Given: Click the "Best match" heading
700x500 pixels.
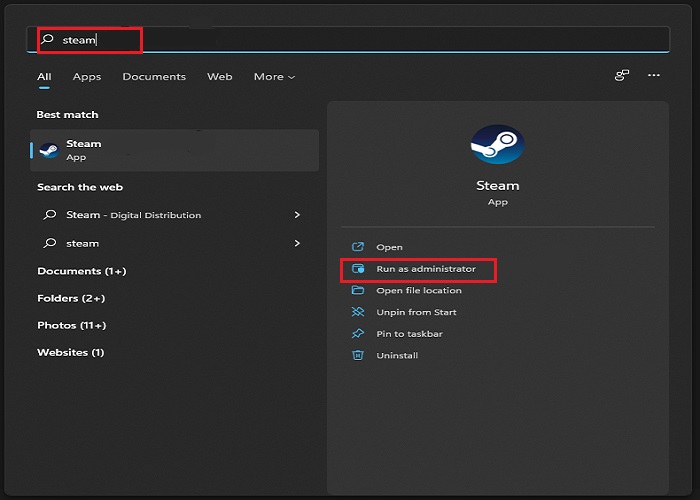Looking at the screenshot, I should point(67,115).
